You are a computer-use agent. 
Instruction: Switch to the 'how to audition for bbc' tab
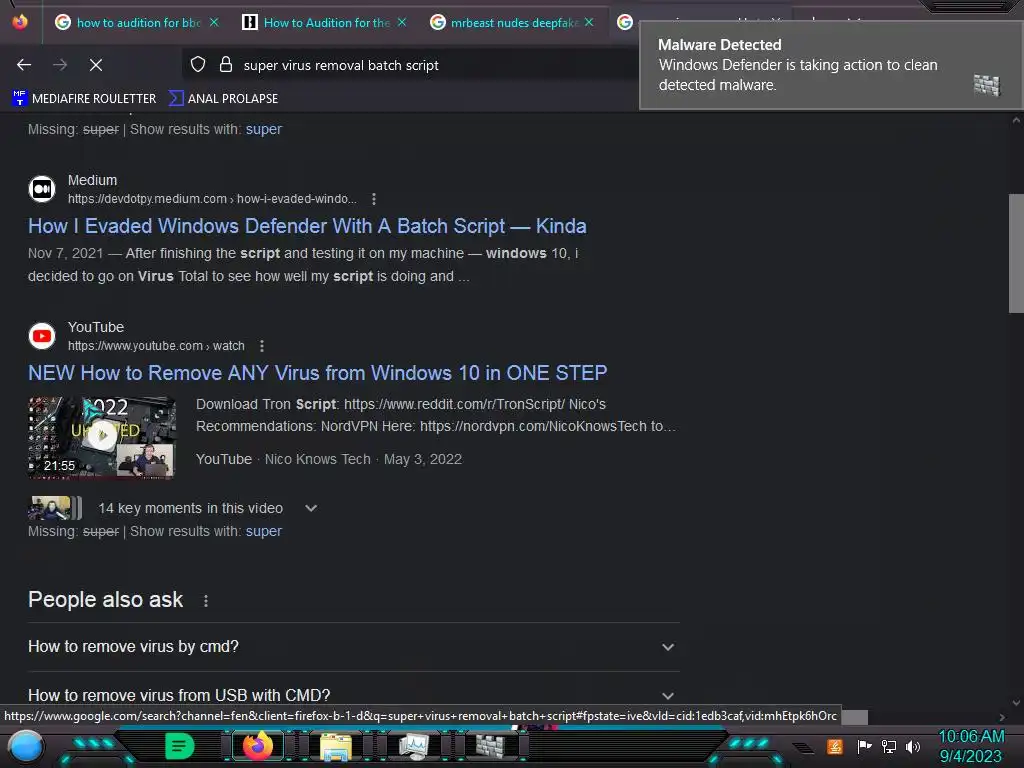coord(138,23)
